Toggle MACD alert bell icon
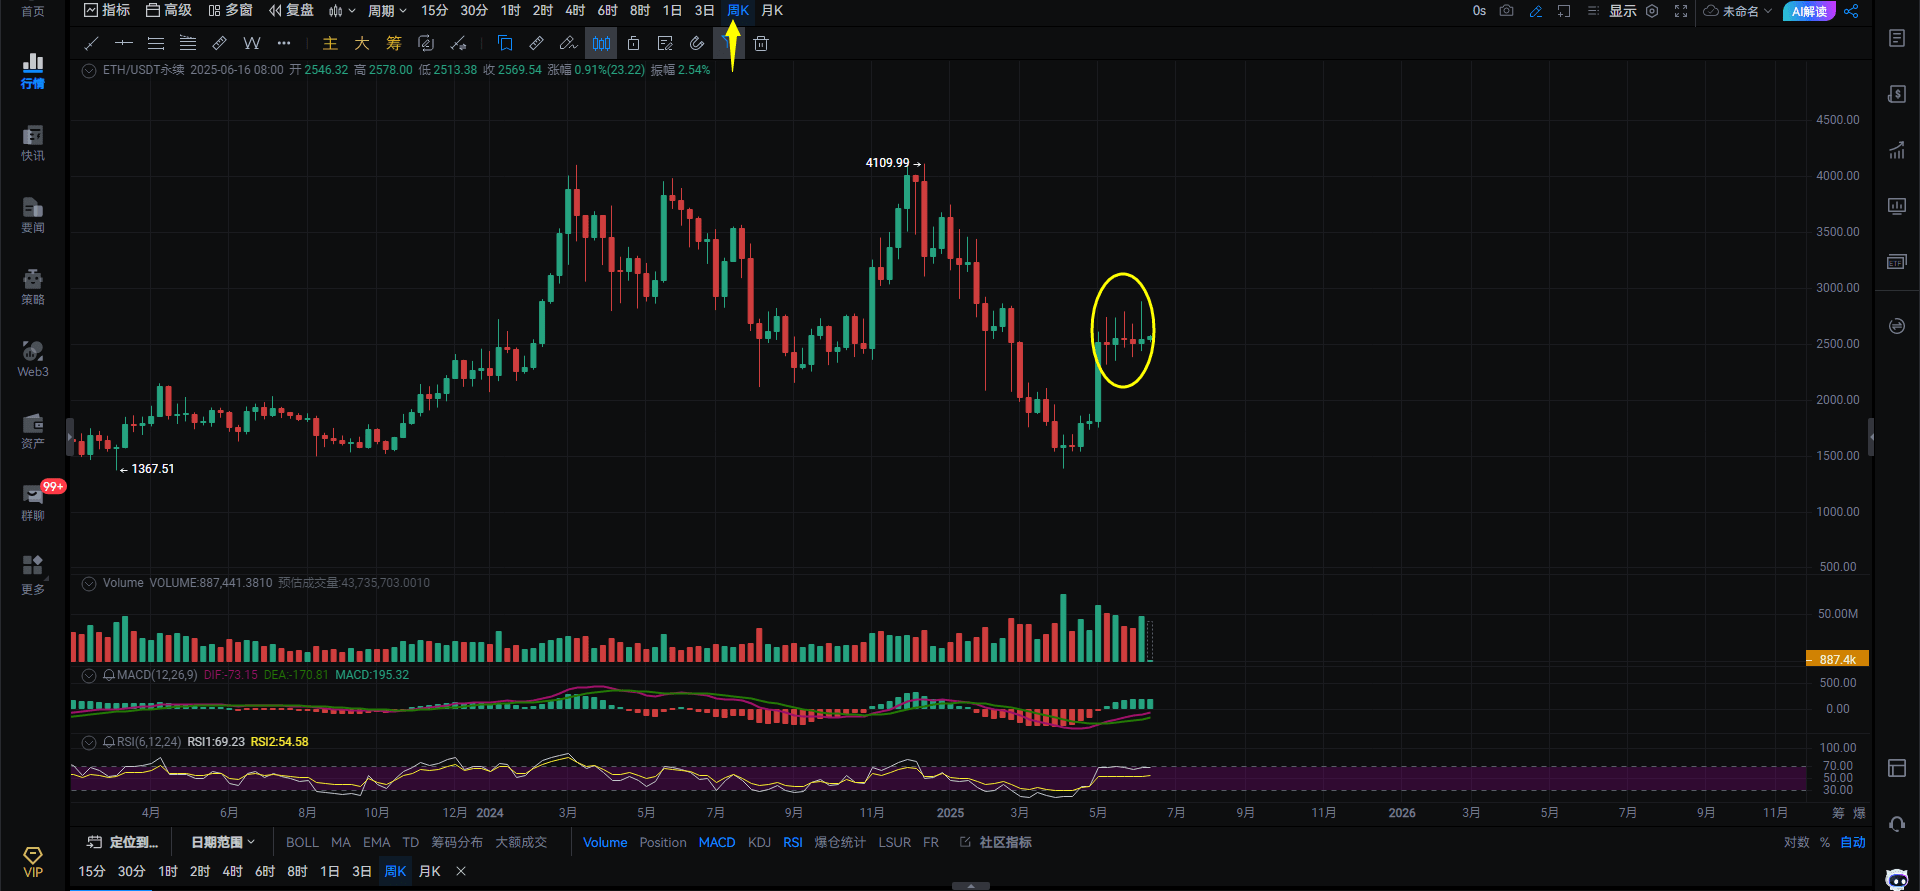Image resolution: width=1920 pixels, height=891 pixels. coord(109,675)
